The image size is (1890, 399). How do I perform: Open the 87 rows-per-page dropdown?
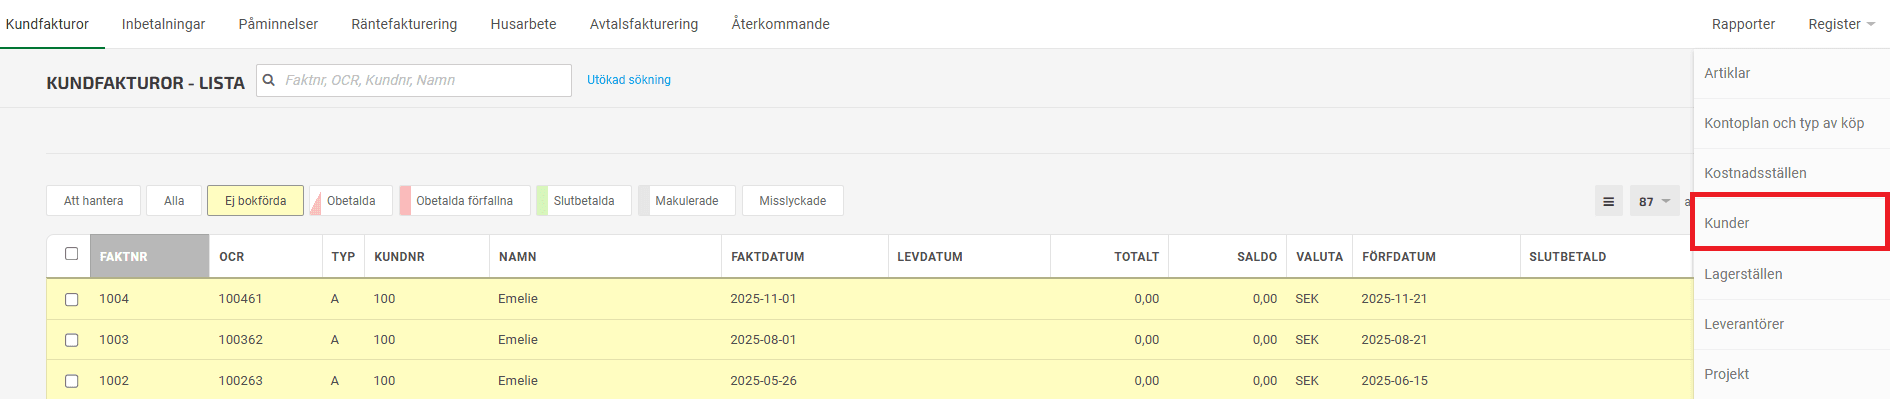(x=1654, y=201)
